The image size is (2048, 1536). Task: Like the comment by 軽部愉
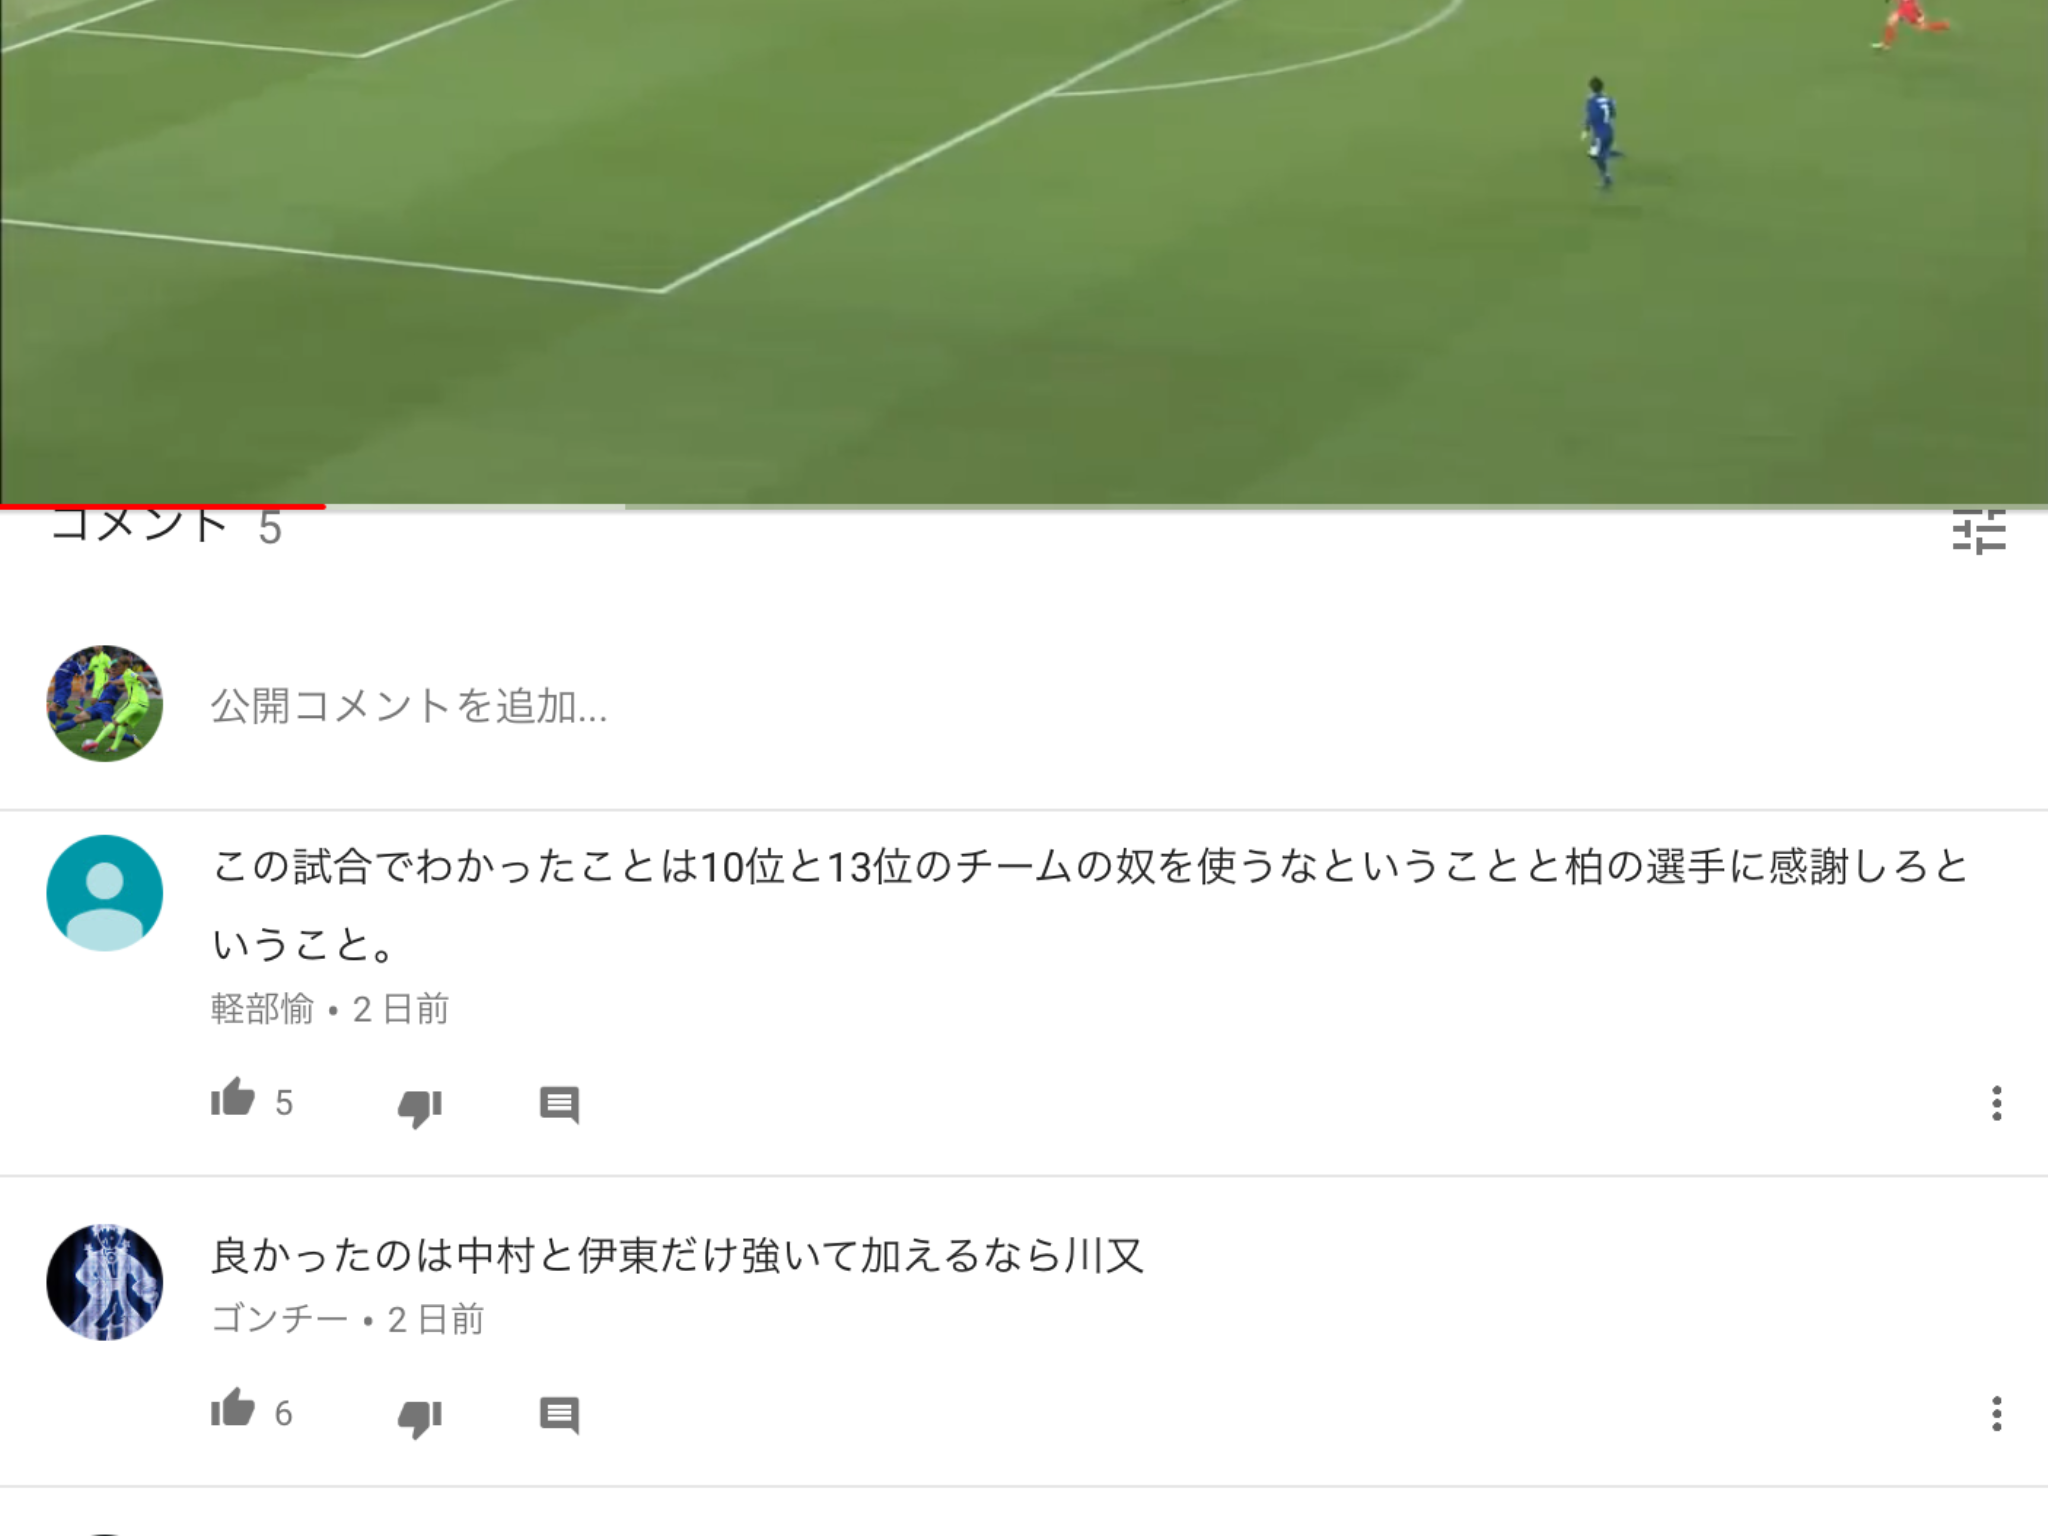233,1099
